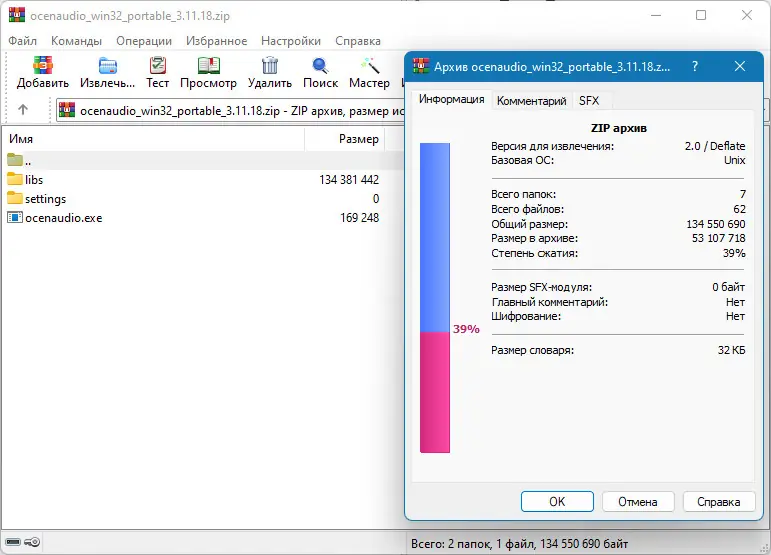This screenshot has width=771, height=555.
Task: Select the parent folder '..' row
Action: [x=202, y=160]
